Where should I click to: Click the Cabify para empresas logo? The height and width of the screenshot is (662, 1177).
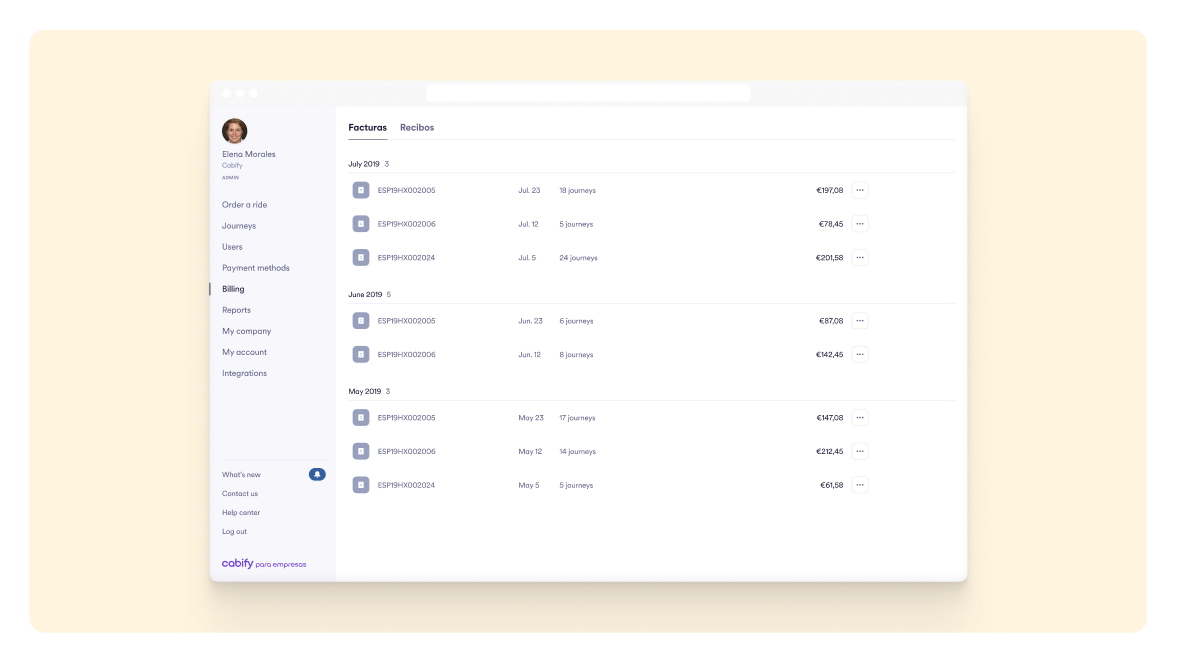pos(264,564)
